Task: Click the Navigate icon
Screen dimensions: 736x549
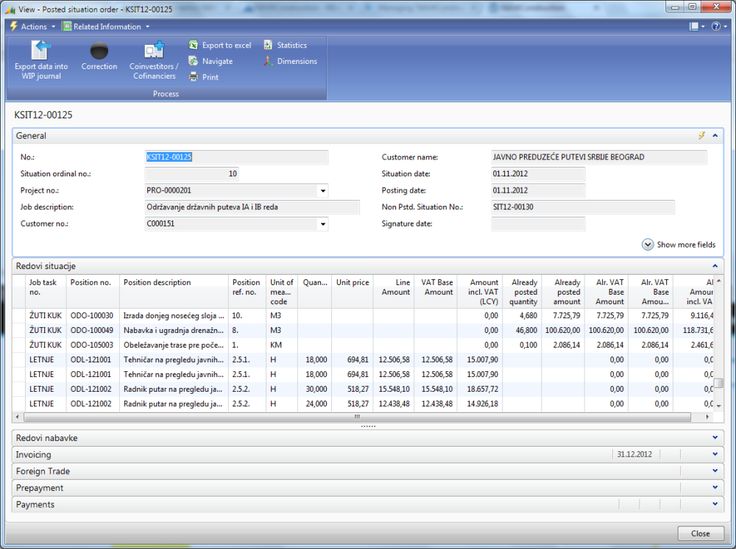Action: pyautogui.click(x=193, y=61)
